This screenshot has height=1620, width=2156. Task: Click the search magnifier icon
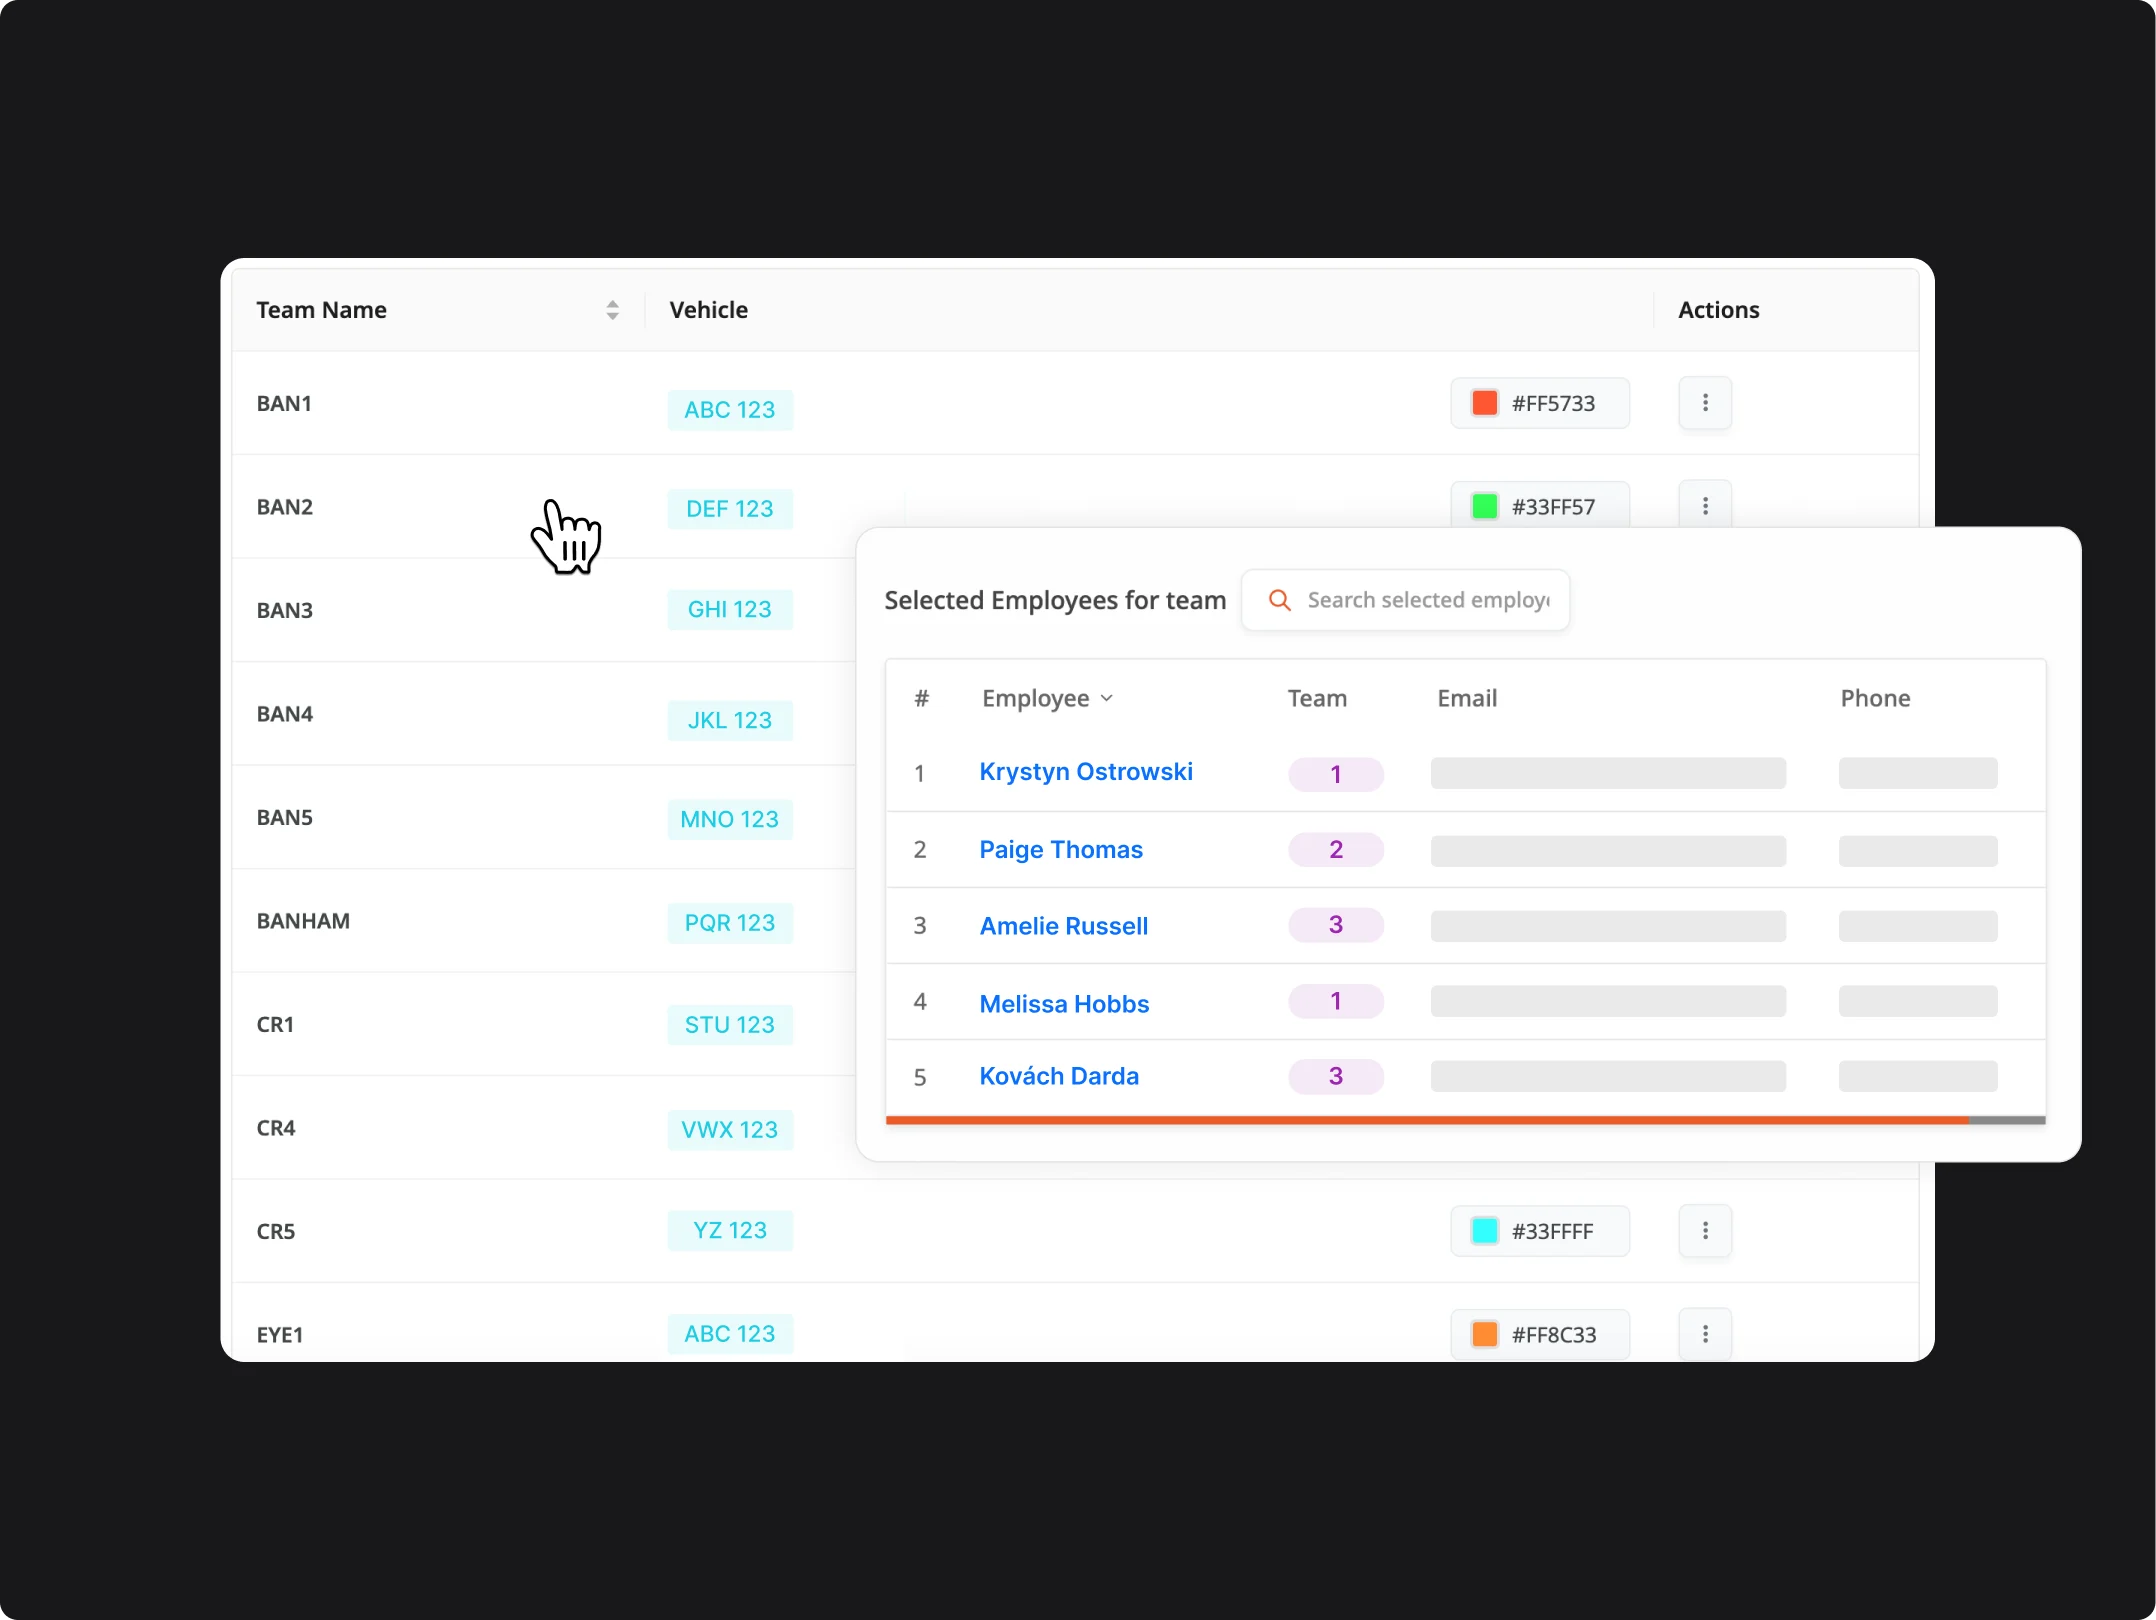1279,600
